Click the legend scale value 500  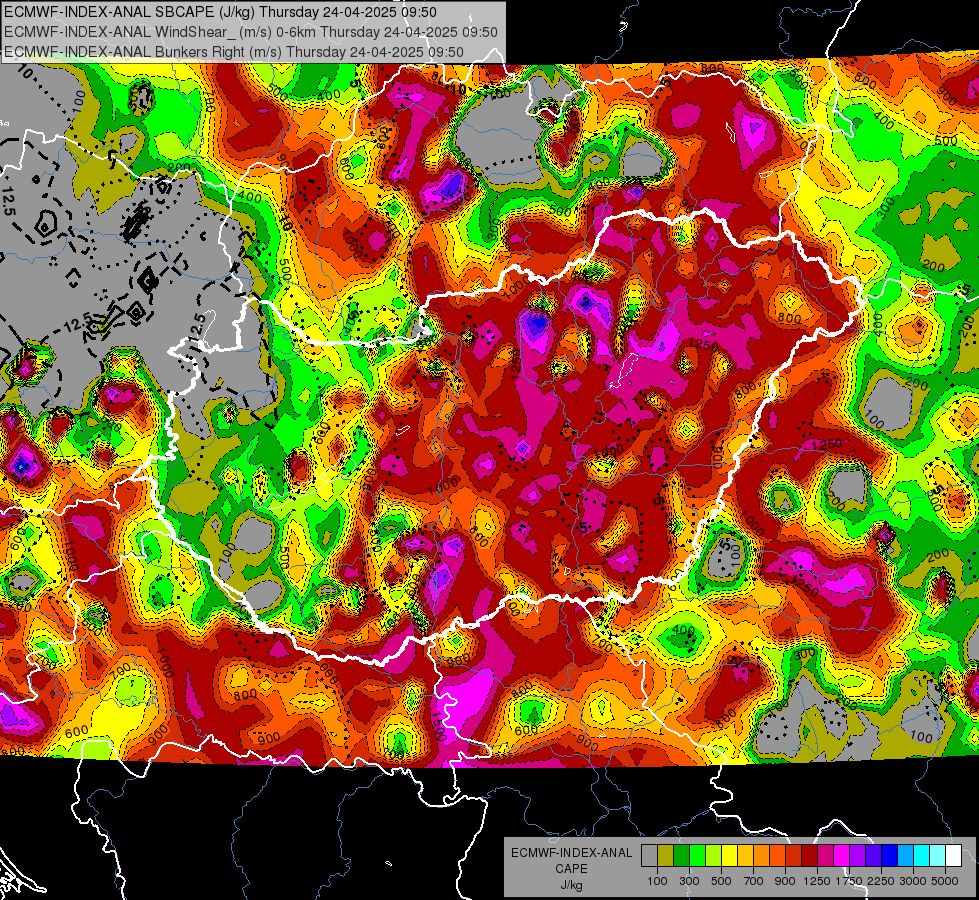point(721,881)
